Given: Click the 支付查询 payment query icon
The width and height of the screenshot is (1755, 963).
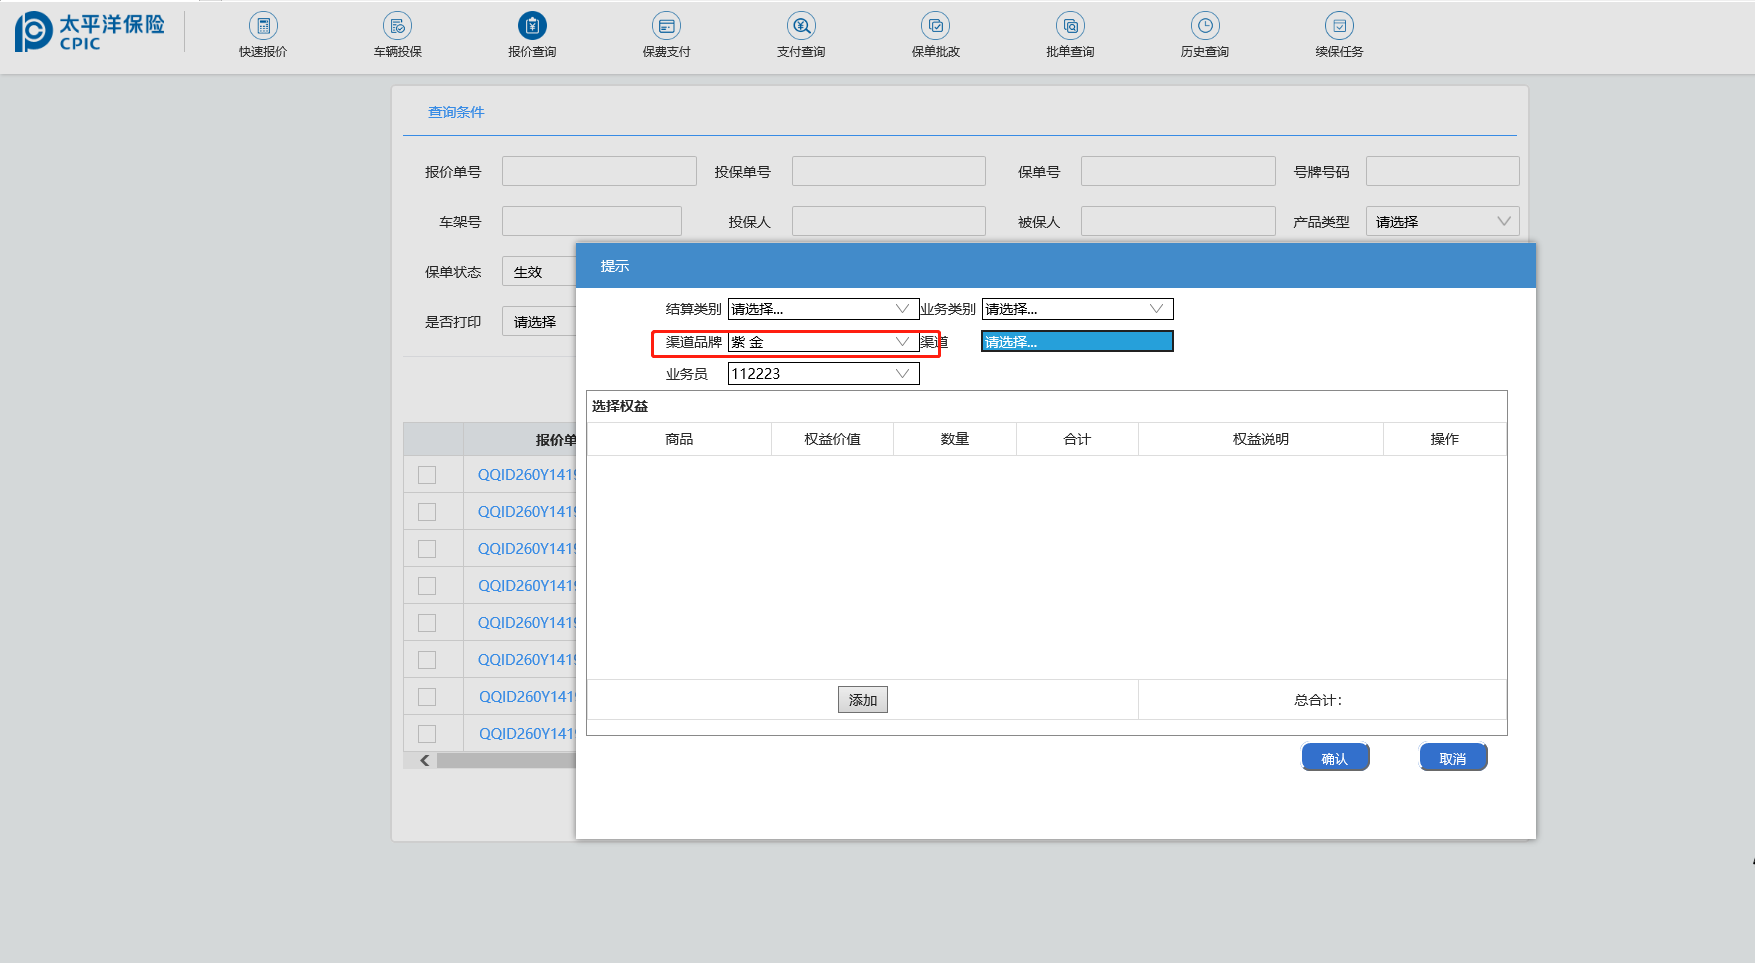Looking at the screenshot, I should point(801,27).
